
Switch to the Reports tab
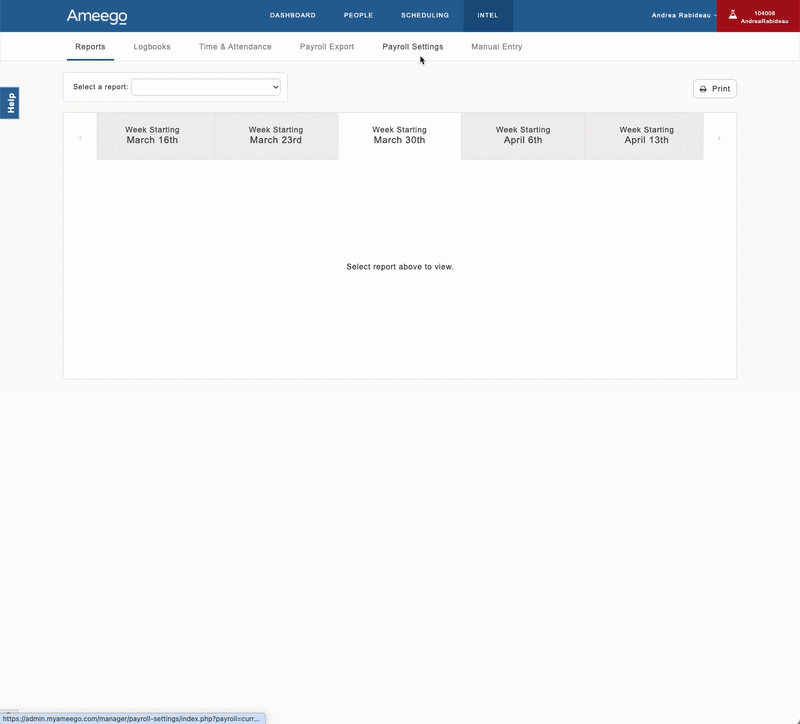tap(90, 46)
